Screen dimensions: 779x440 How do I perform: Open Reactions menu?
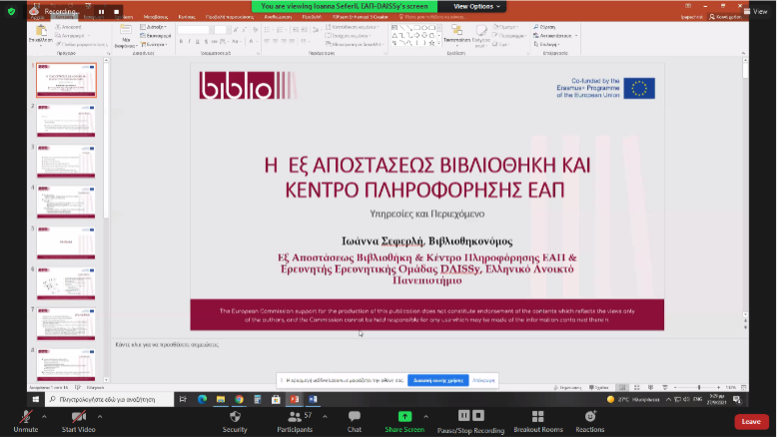(591, 423)
